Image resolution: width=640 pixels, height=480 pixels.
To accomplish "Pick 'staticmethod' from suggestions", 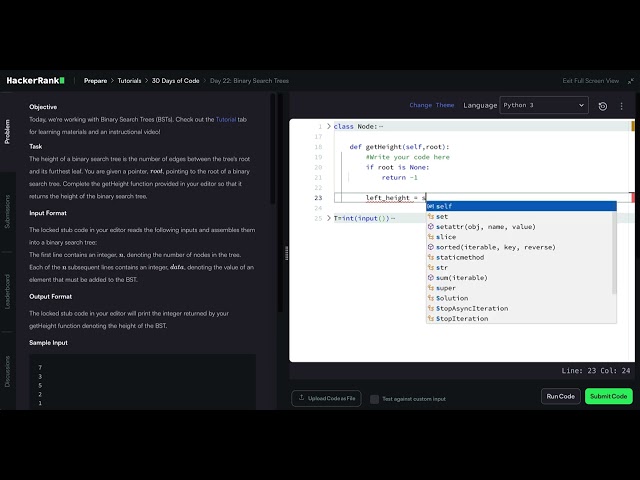I will (521, 257).
